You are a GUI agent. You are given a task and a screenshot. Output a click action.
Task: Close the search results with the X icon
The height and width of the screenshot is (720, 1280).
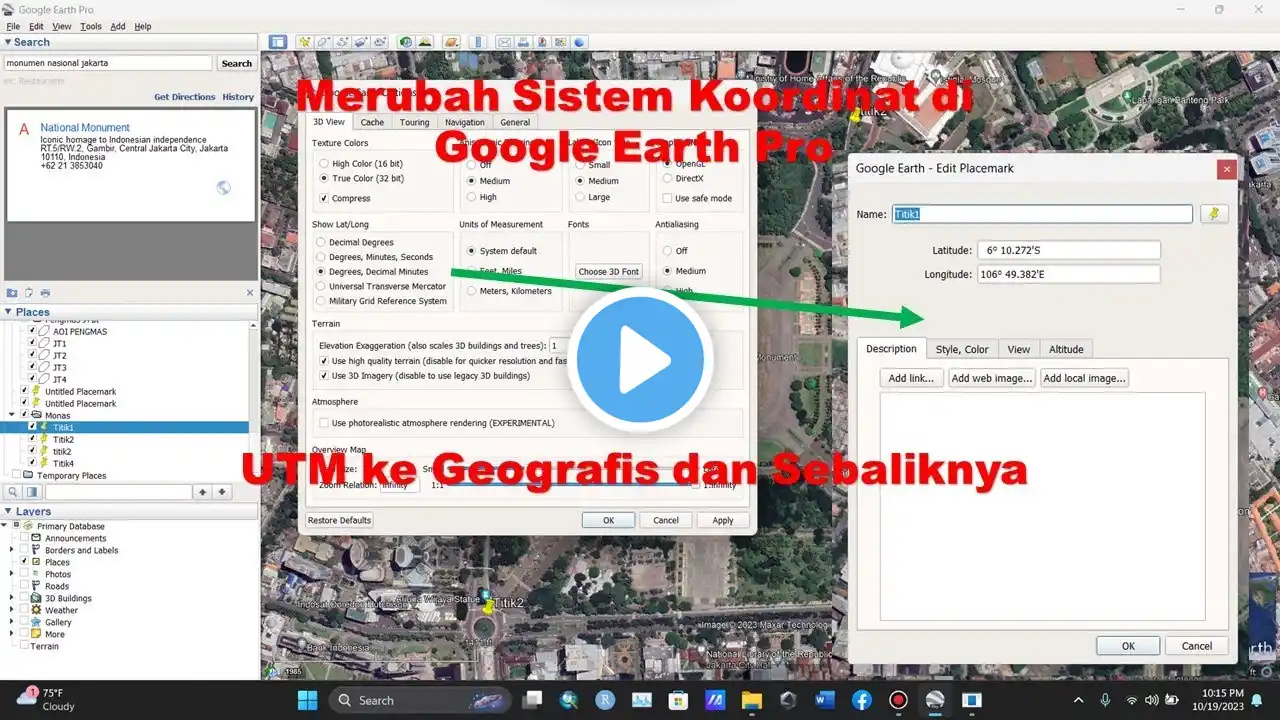tap(250, 293)
